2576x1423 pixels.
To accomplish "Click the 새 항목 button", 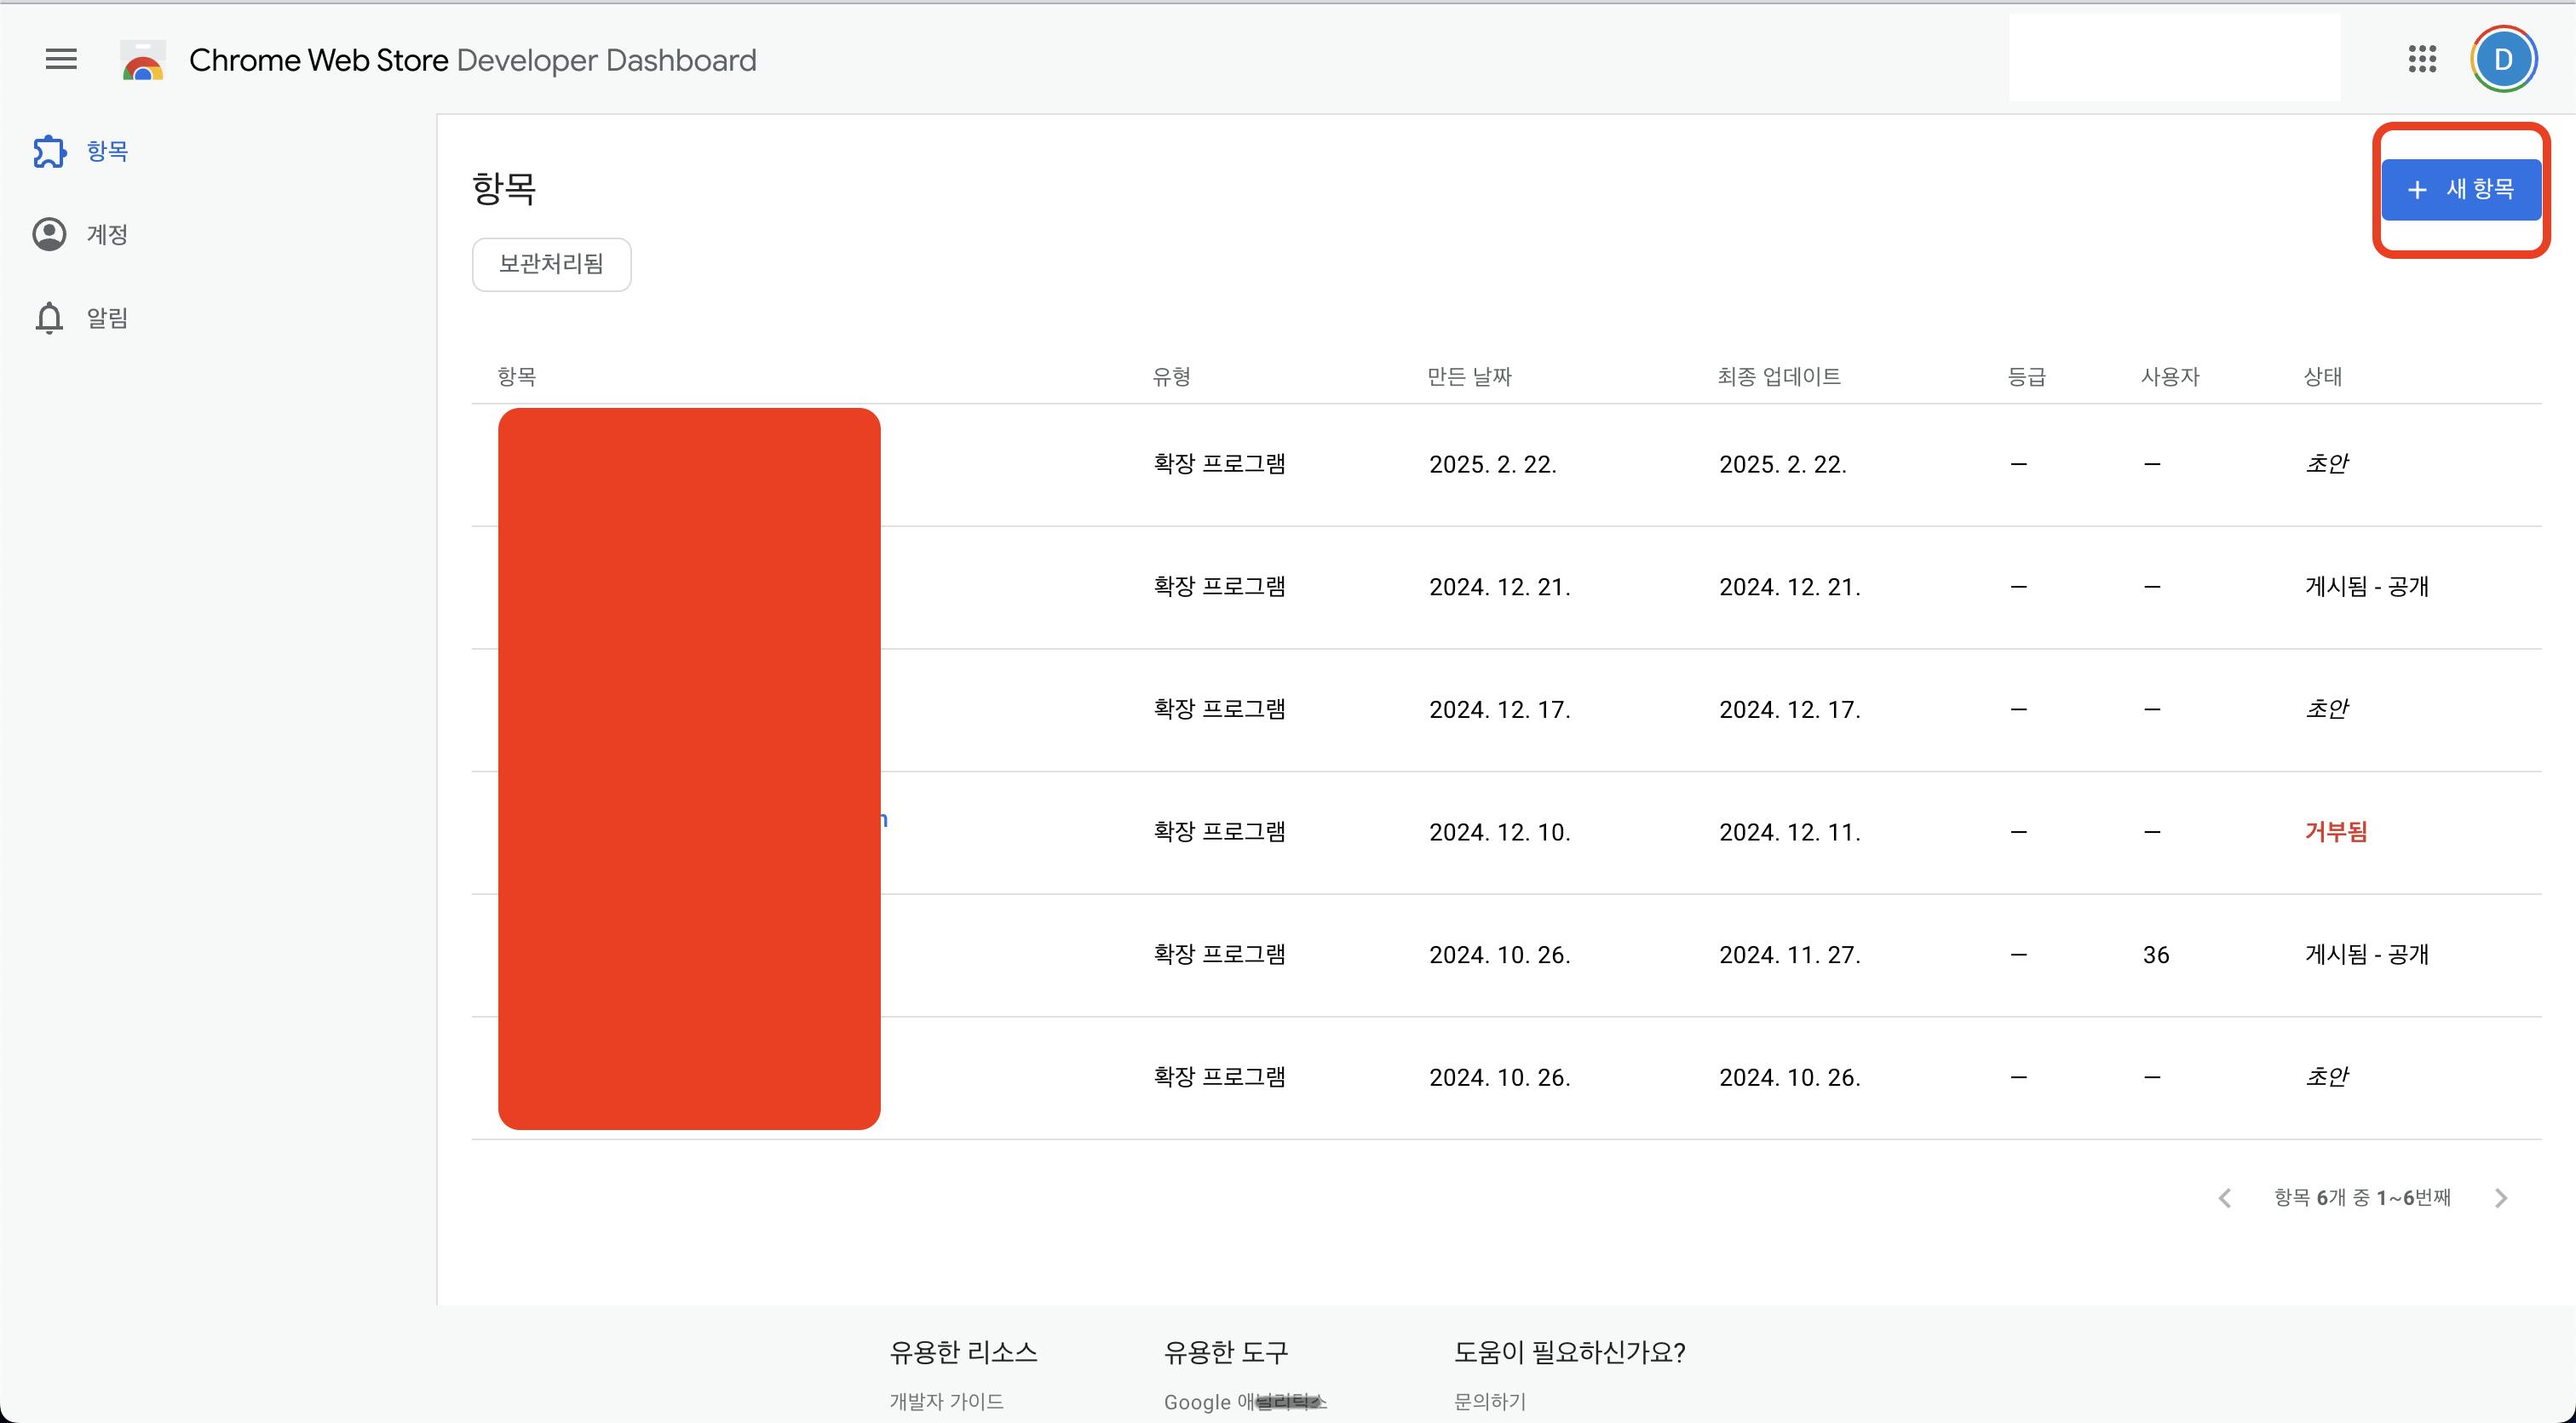I will (x=2461, y=189).
